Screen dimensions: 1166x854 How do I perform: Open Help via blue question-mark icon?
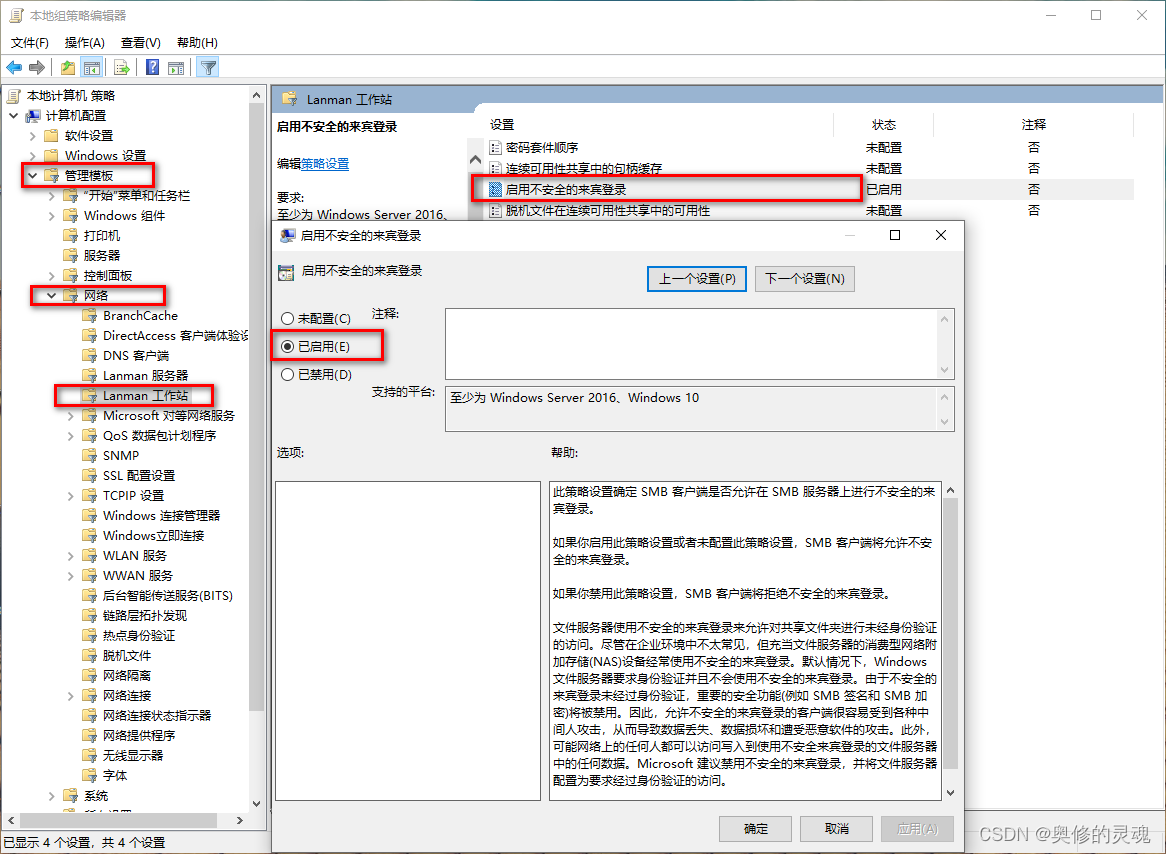point(152,68)
